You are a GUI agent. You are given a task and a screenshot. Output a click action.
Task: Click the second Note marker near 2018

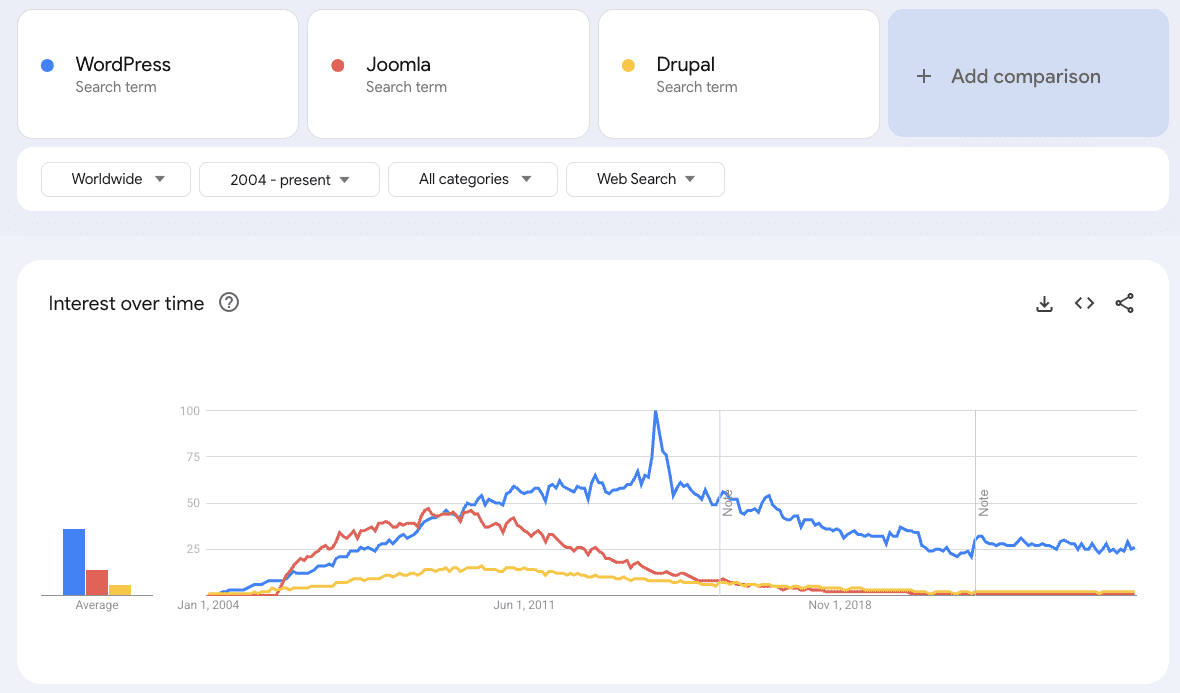click(983, 502)
